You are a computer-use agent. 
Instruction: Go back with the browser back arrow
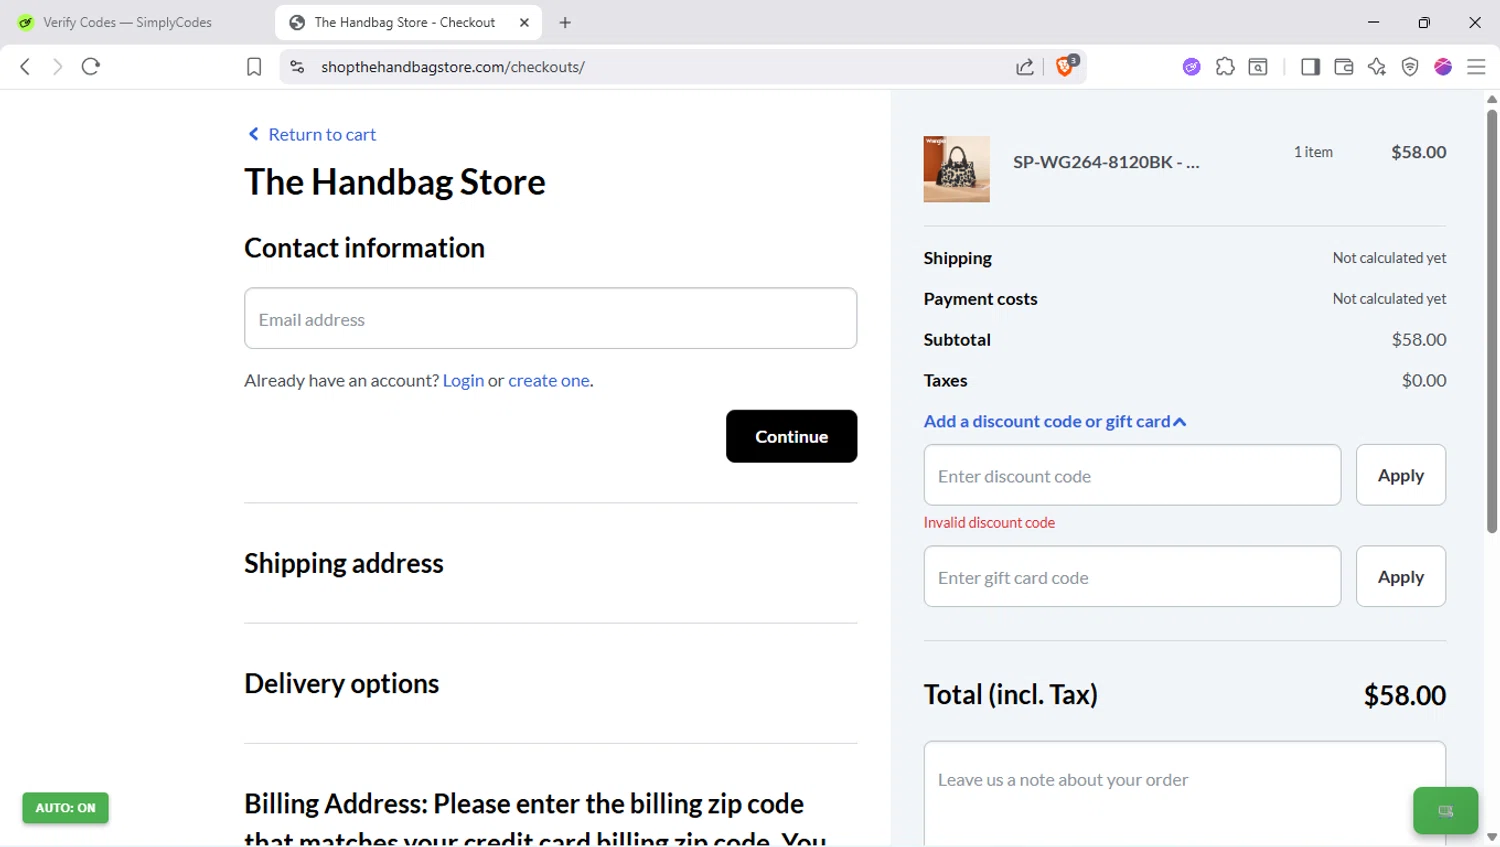[x=25, y=67]
